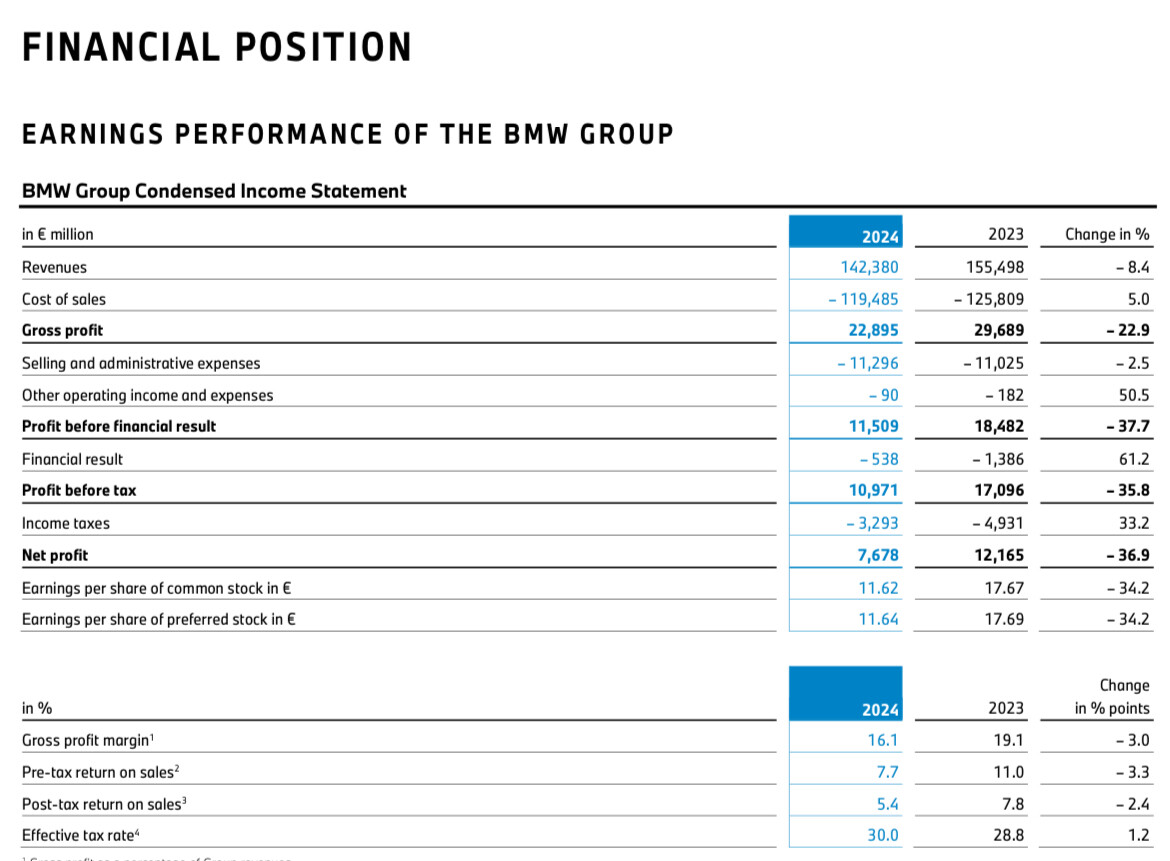Screen dimensions: 1170x861
Task: Click the second table's blue 2024 header
Action: 845,693
